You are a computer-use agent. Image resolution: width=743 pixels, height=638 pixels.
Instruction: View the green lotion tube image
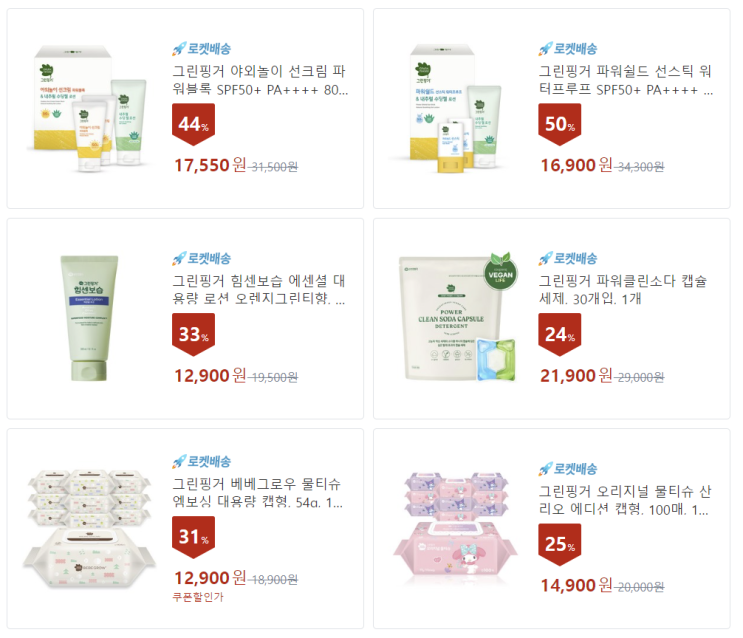(x=89, y=318)
